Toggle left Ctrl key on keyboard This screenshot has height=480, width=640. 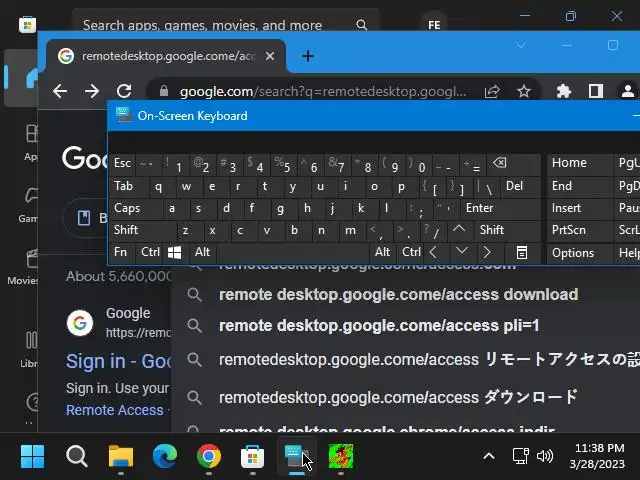click(x=150, y=252)
